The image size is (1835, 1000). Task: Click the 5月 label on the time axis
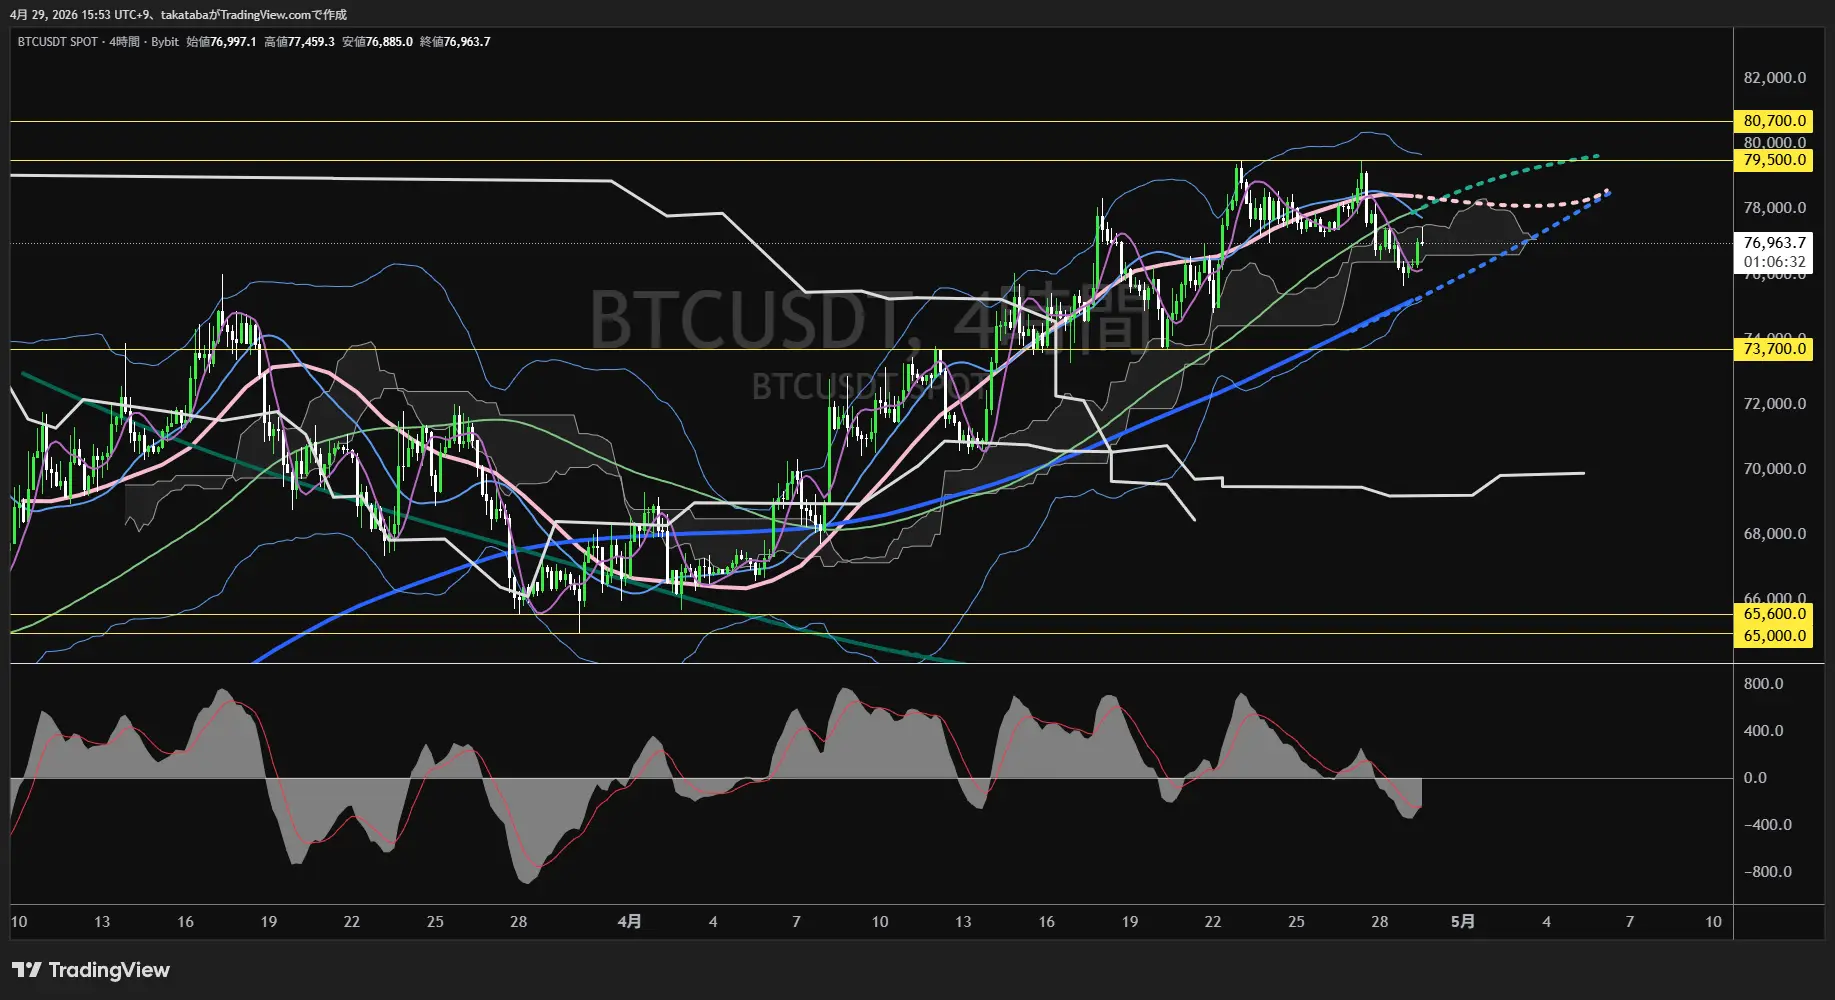click(1462, 922)
